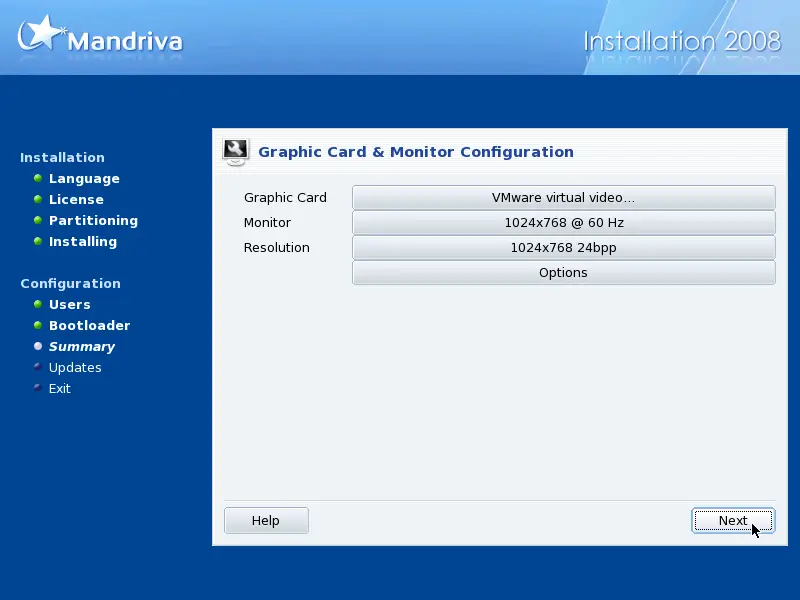
Task: Click the Installation 2008 banner text
Action: point(682,41)
